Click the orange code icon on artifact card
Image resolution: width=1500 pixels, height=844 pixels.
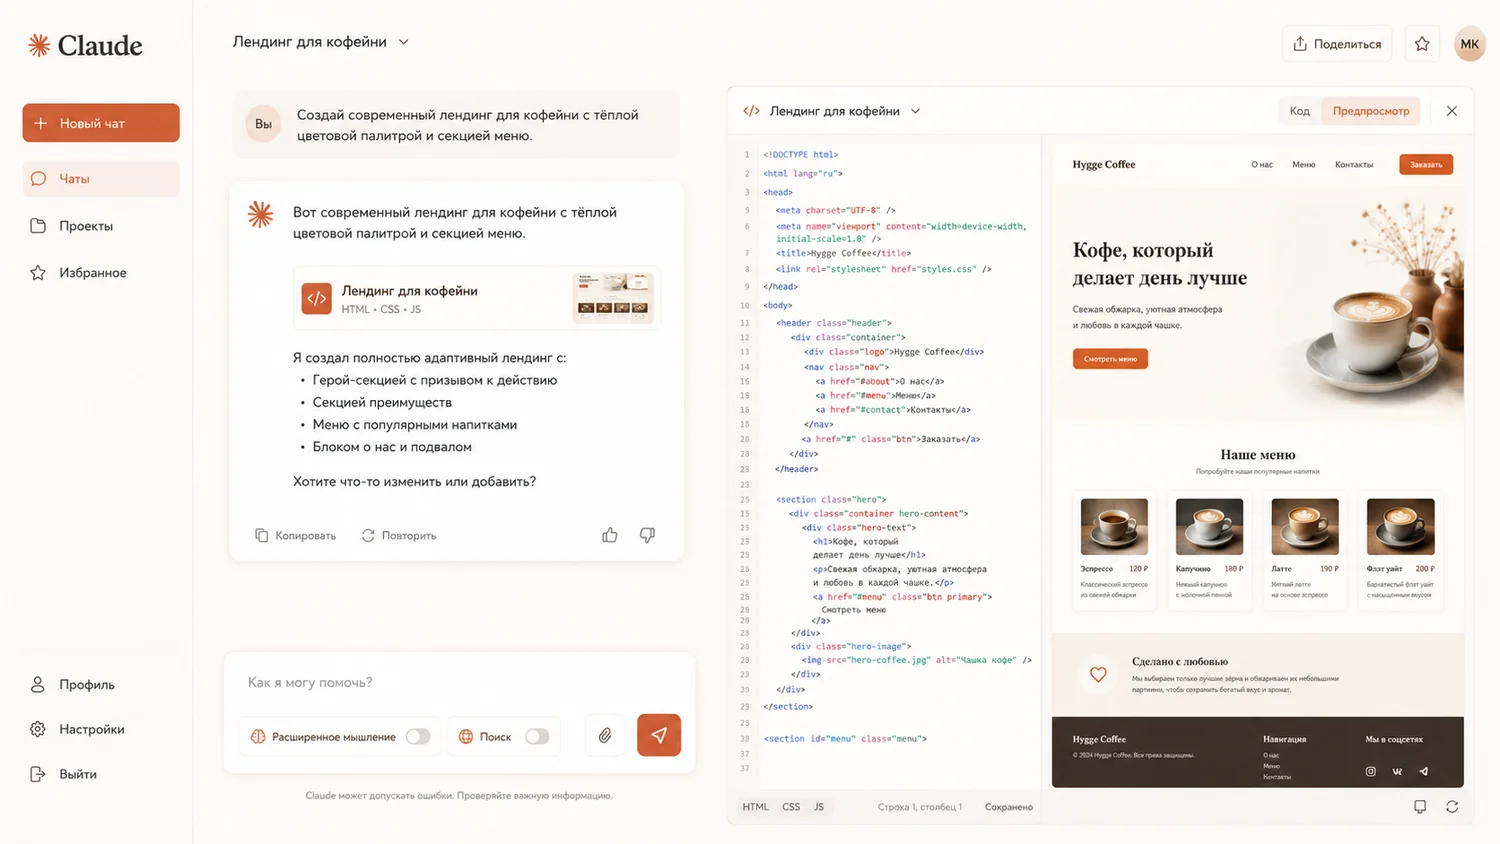click(317, 298)
